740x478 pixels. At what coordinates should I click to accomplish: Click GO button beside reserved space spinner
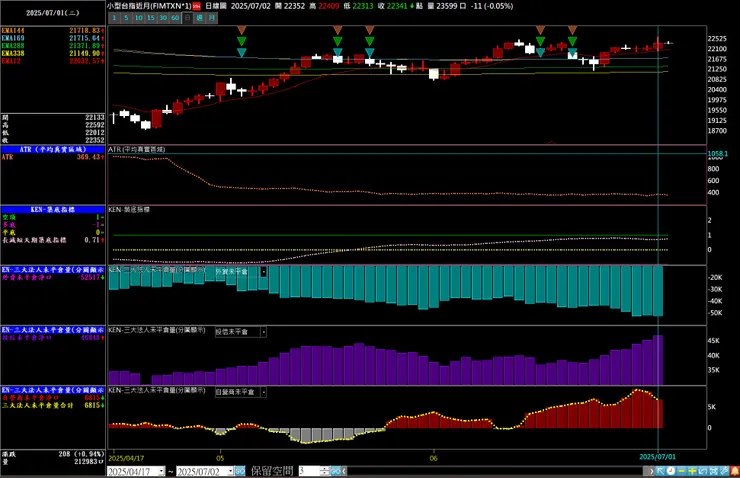coord(335,471)
